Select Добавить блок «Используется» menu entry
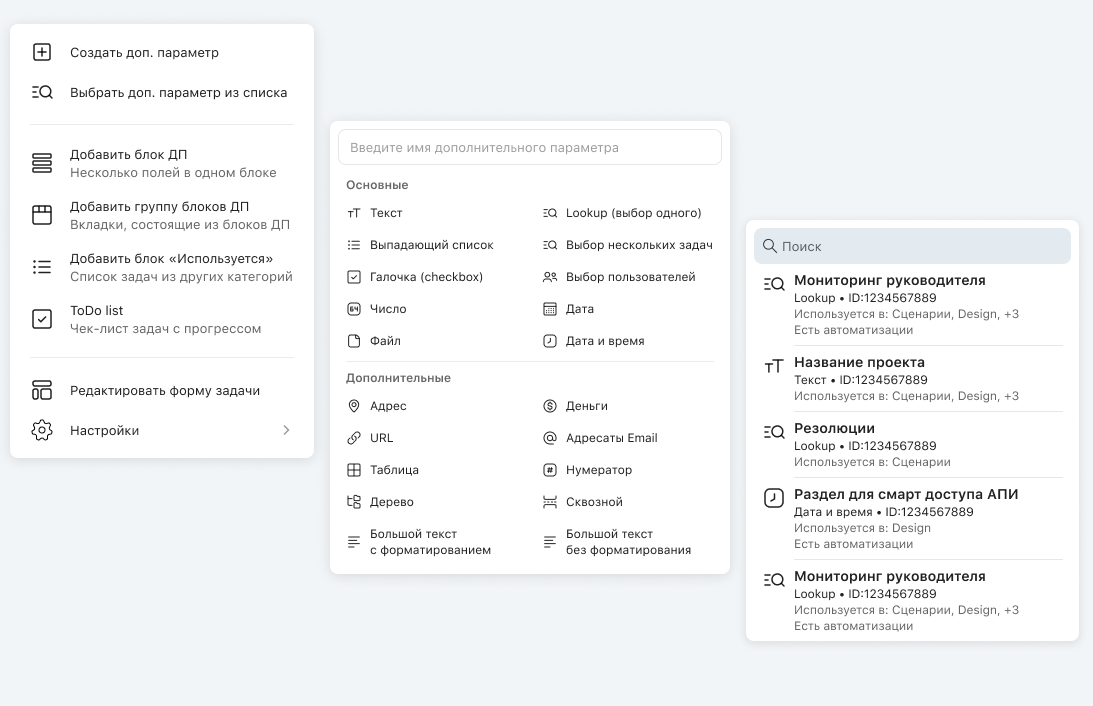This screenshot has width=1093, height=706. coord(171,267)
